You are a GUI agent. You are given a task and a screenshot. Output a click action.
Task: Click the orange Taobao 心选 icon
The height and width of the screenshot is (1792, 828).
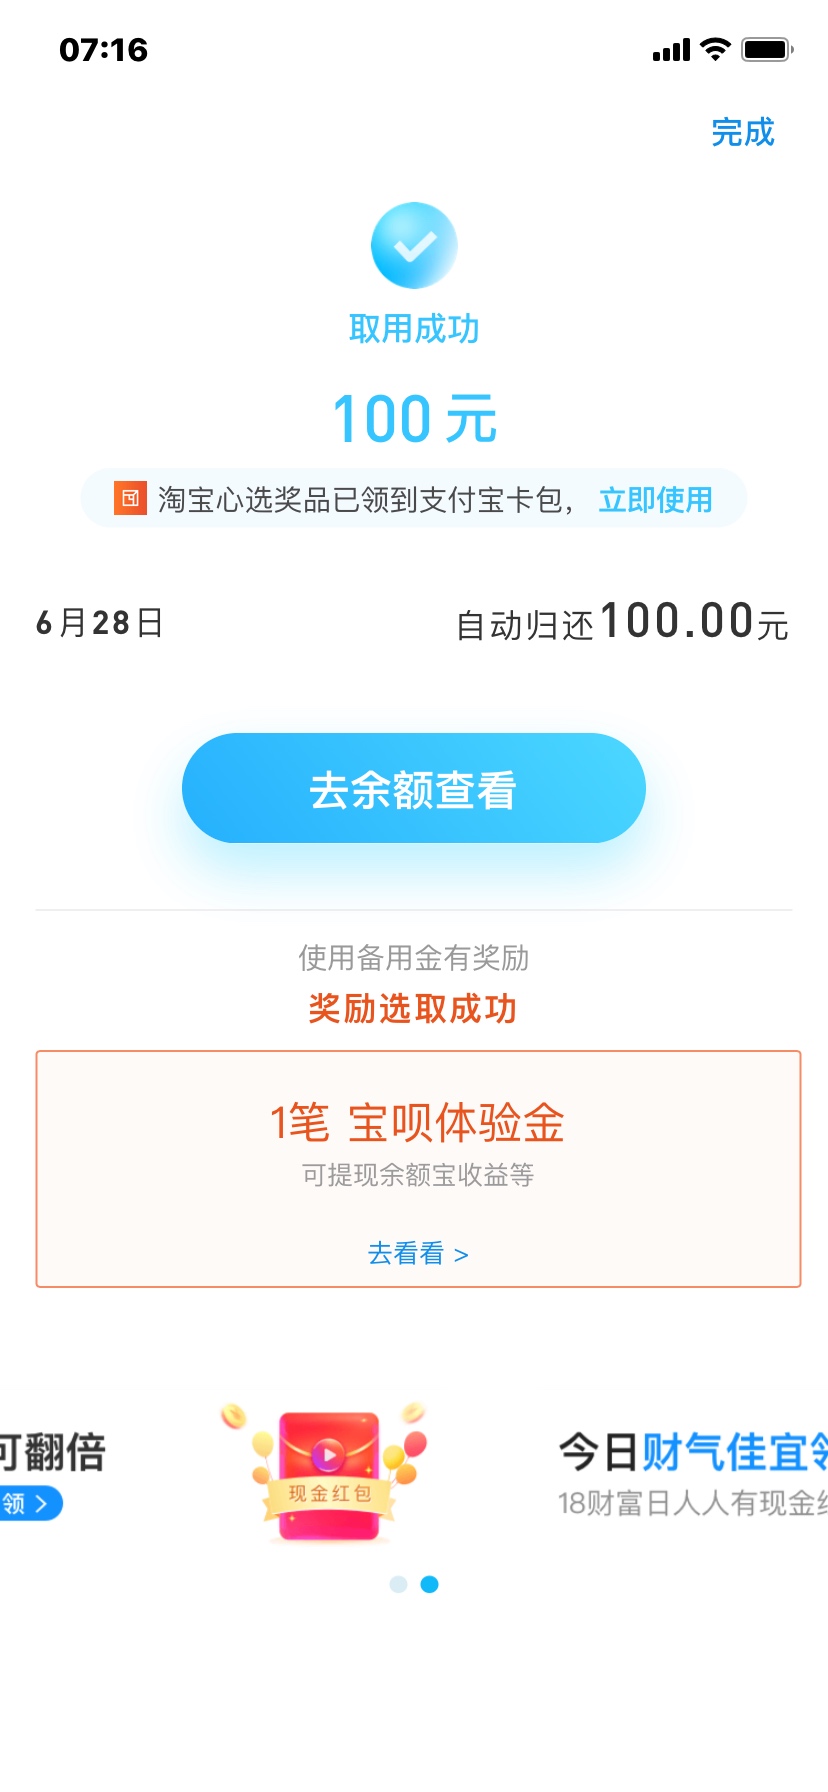pyautogui.click(x=130, y=498)
